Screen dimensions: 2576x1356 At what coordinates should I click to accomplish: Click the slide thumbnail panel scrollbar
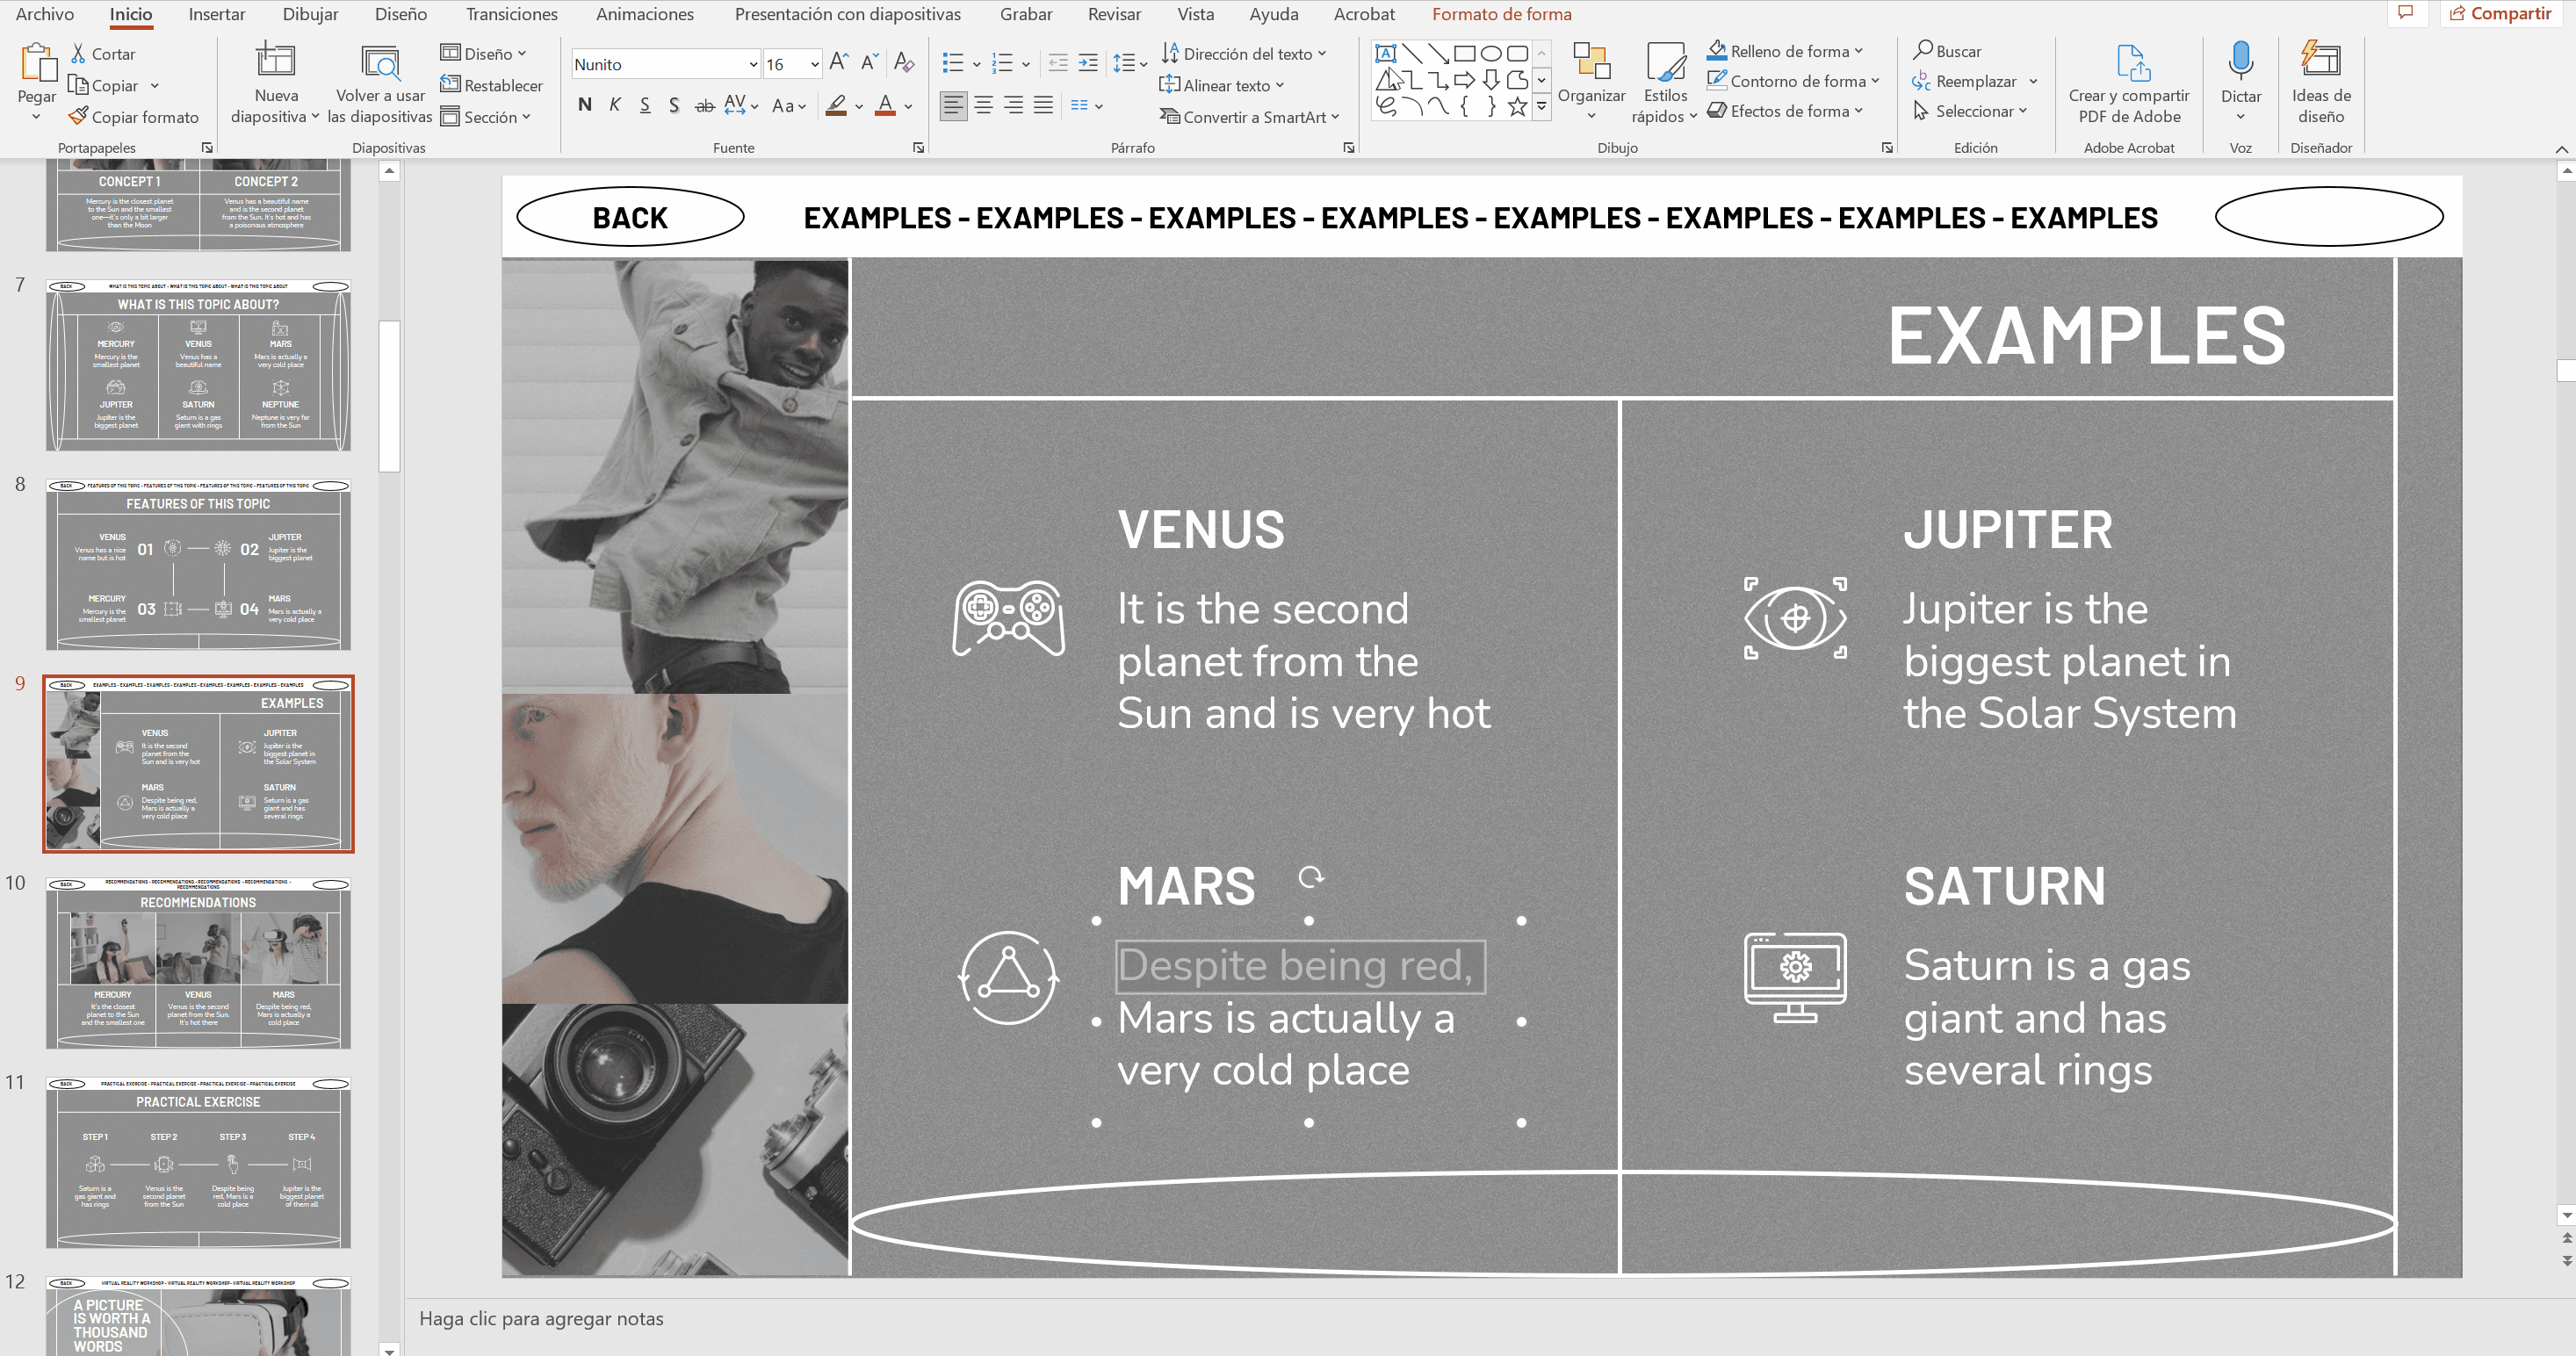point(389,395)
